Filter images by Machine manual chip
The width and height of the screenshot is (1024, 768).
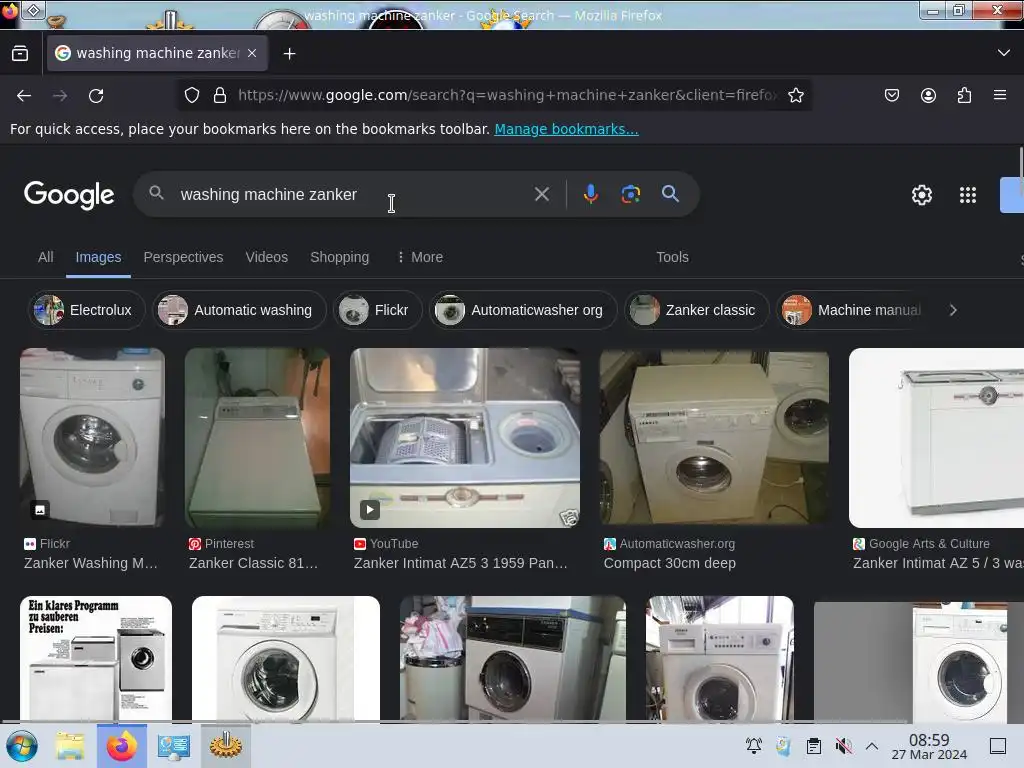(x=853, y=310)
